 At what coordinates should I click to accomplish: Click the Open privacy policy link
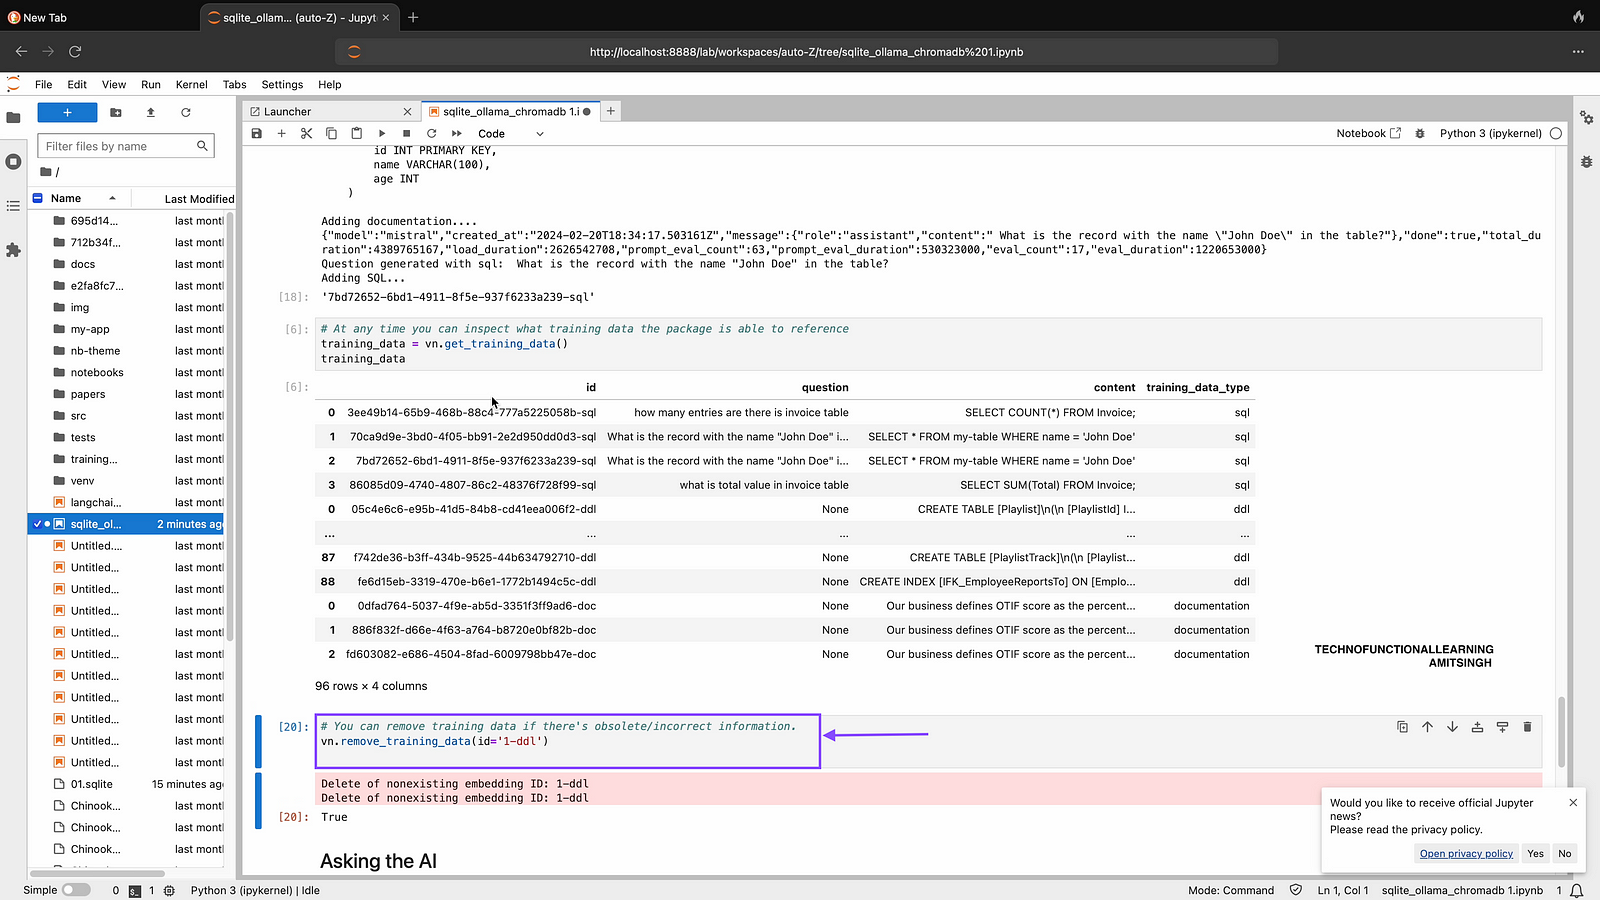tap(1466, 854)
